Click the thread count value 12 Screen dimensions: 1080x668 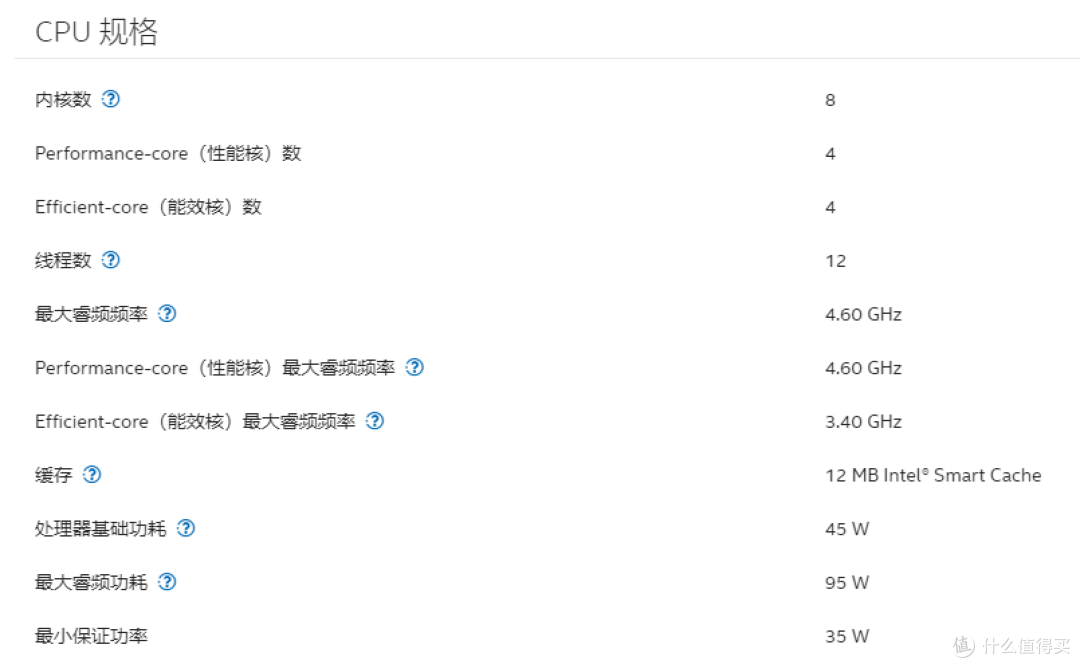pos(836,261)
